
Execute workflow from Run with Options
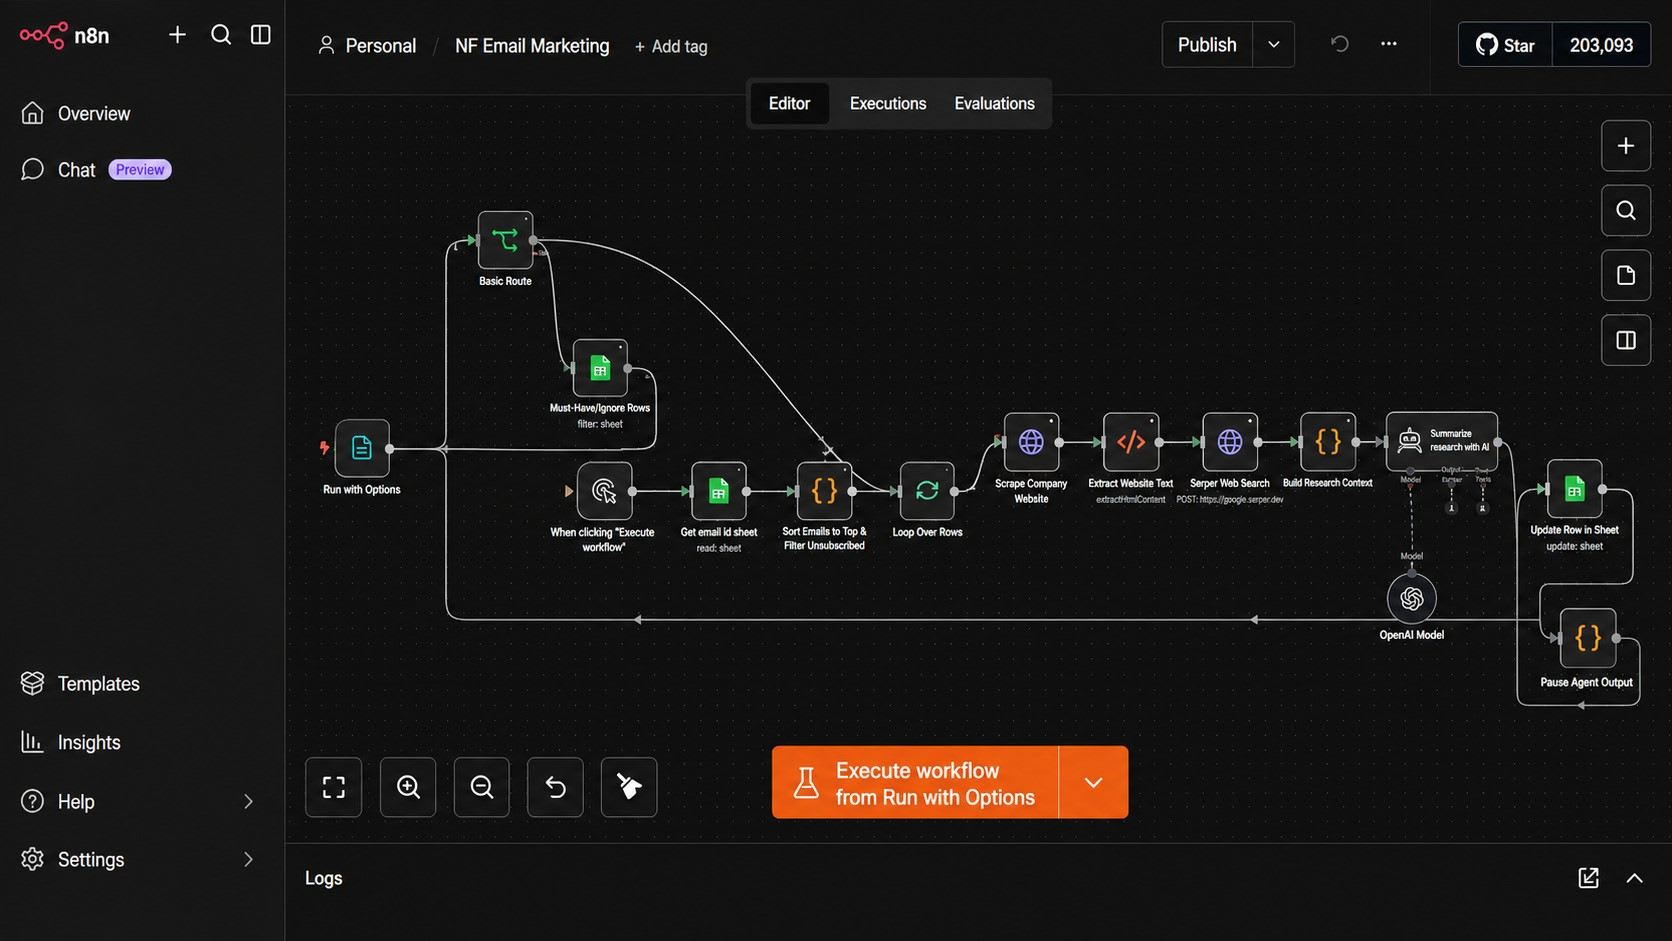tap(915, 783)
